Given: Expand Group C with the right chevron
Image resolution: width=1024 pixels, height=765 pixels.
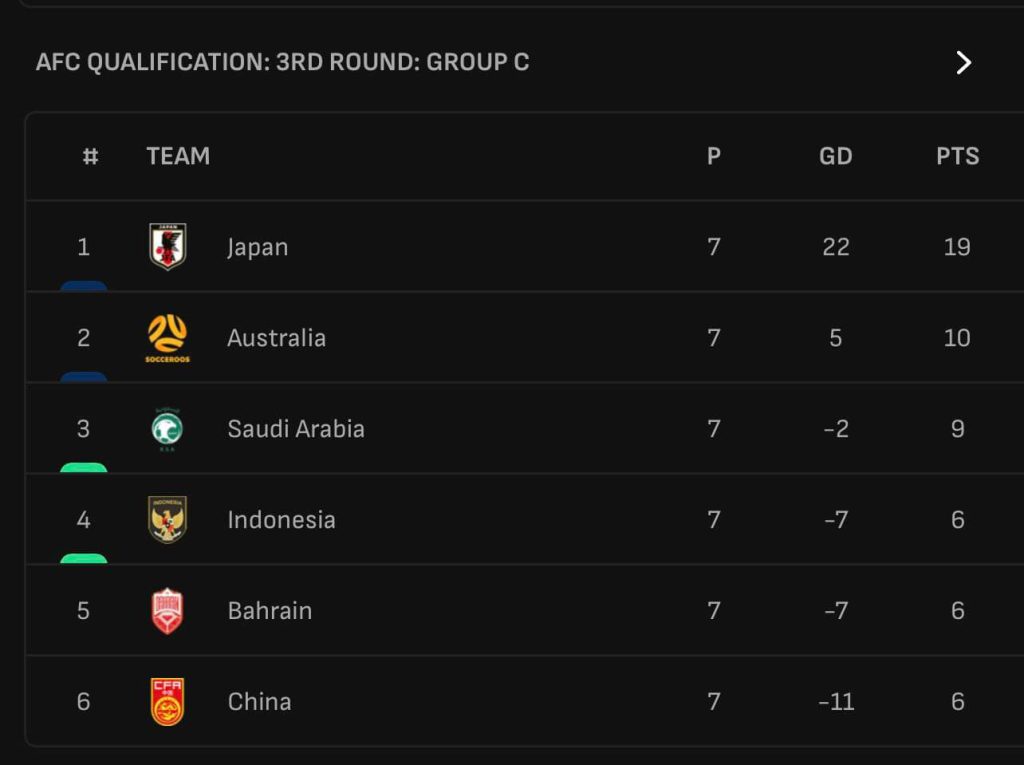Looking at the screenshot, I should point(963,63).
